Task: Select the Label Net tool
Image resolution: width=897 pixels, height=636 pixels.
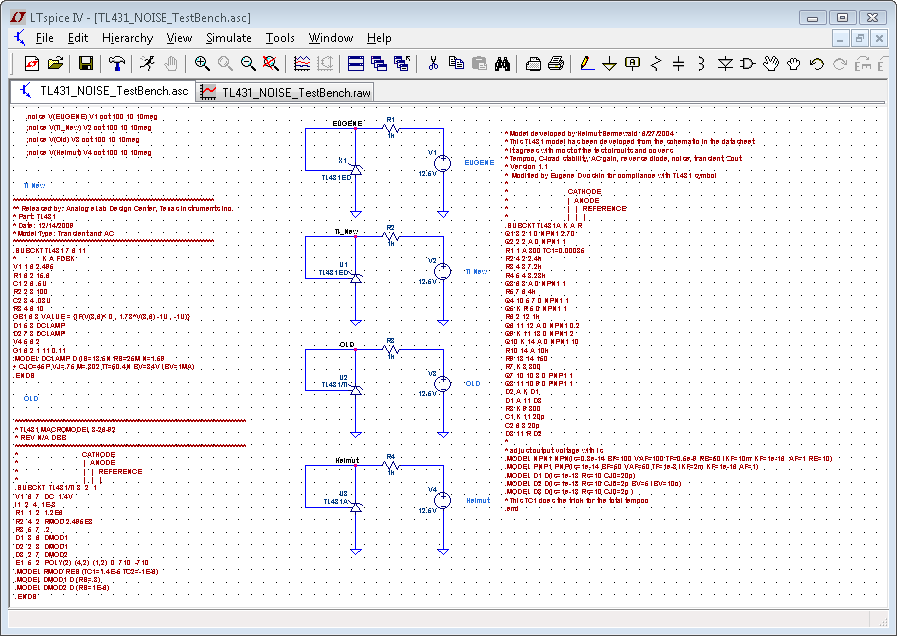Action: 632,63
